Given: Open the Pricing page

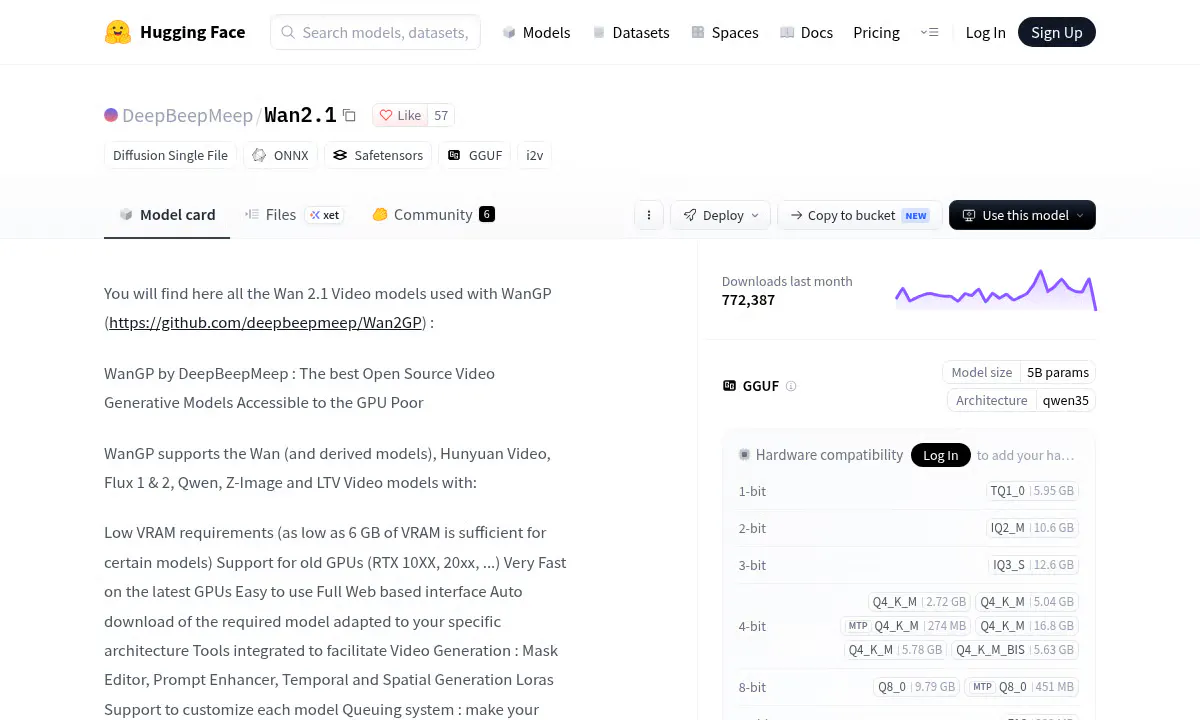Looking at the screenshot, I should 876,32.
